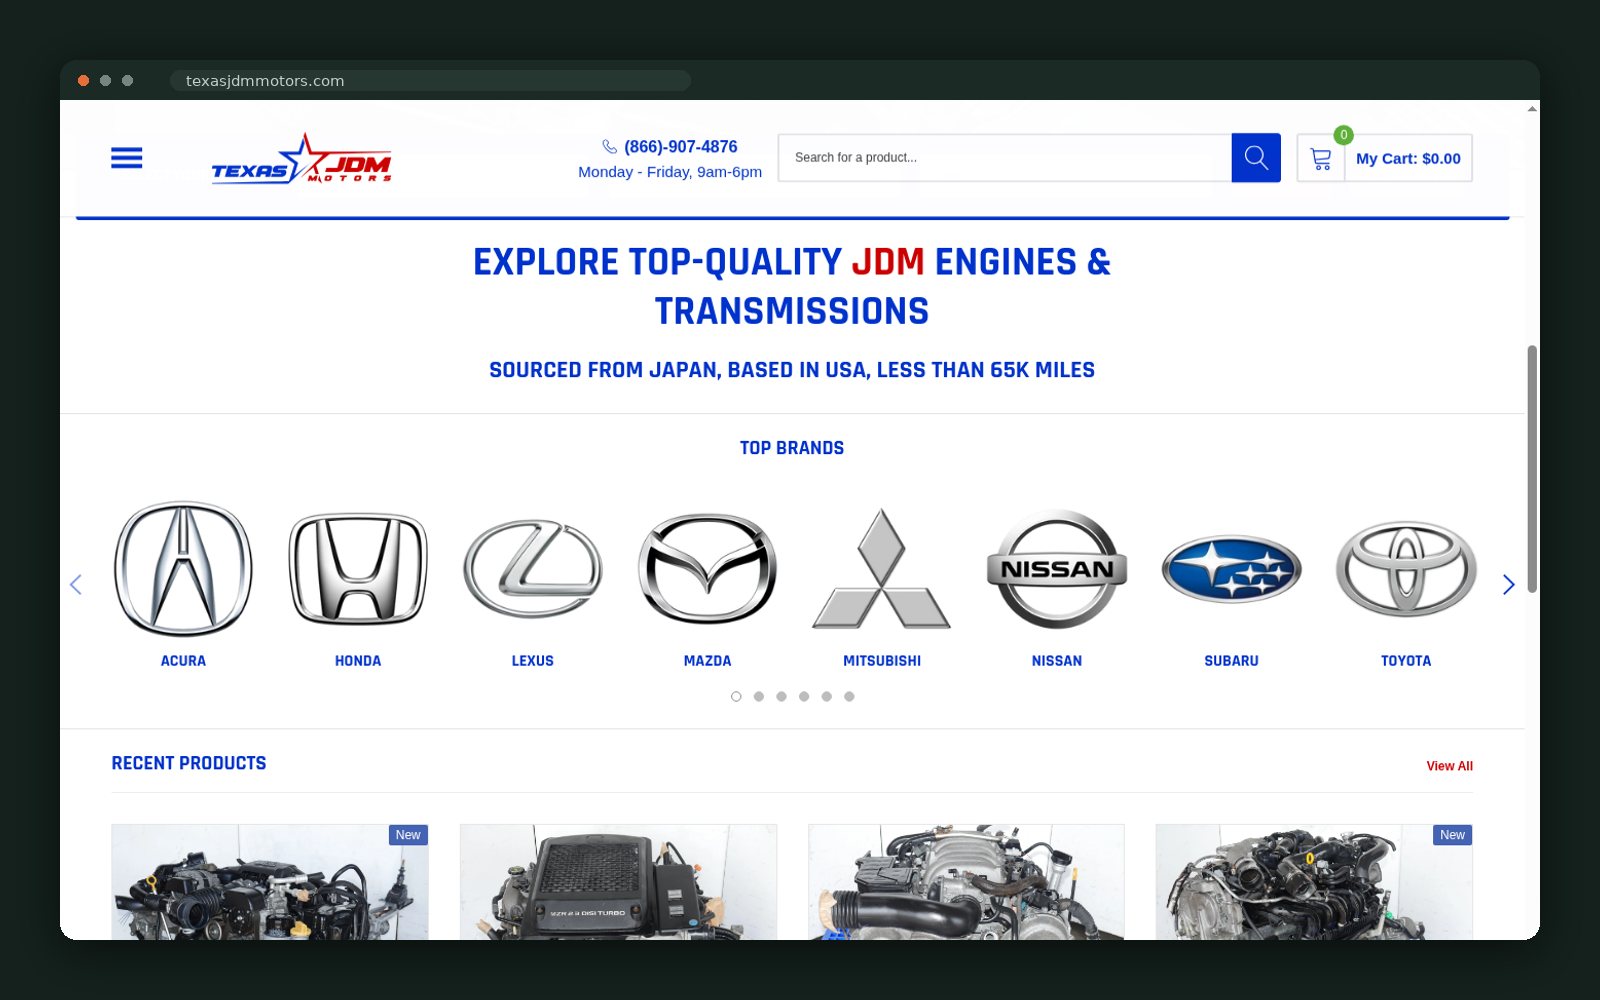The image size is (1600, 1000).
Task: Open the TOYOTA text link
Action: coord(1406,661)
